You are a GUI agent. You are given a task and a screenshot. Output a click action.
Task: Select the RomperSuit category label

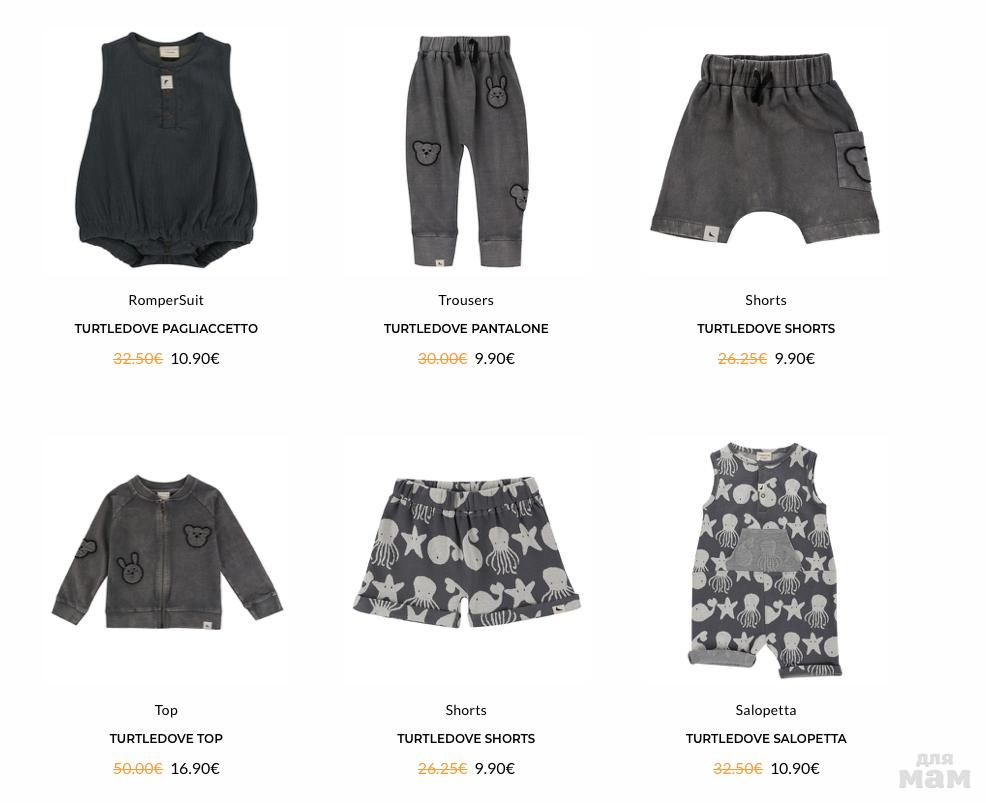(166, 301)
